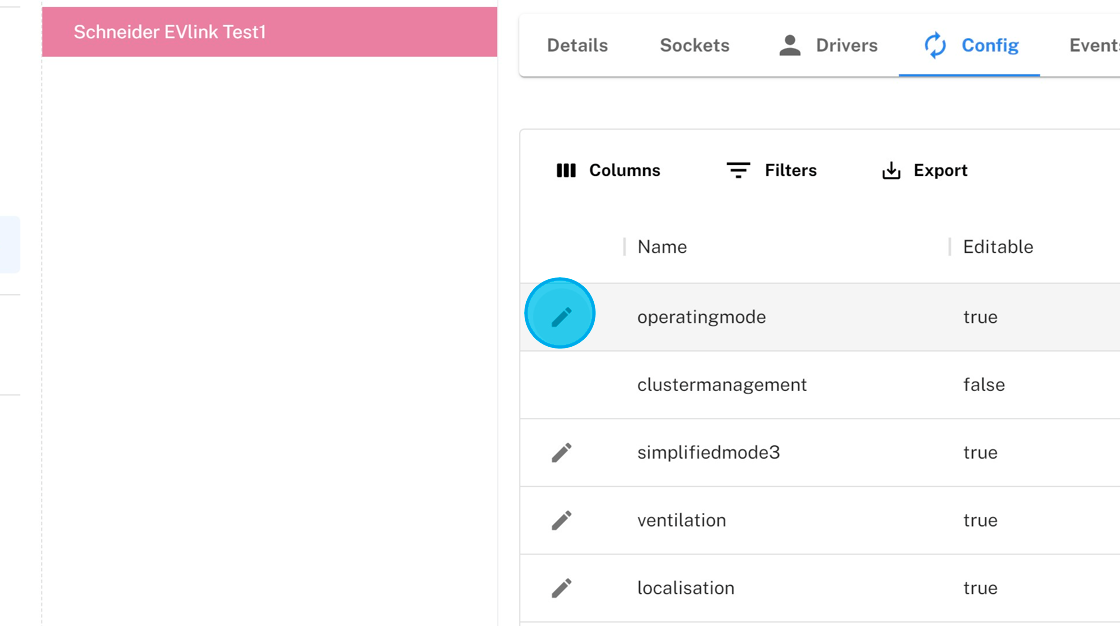
Task: Select the clustermanagement row name
Action: 721,385
